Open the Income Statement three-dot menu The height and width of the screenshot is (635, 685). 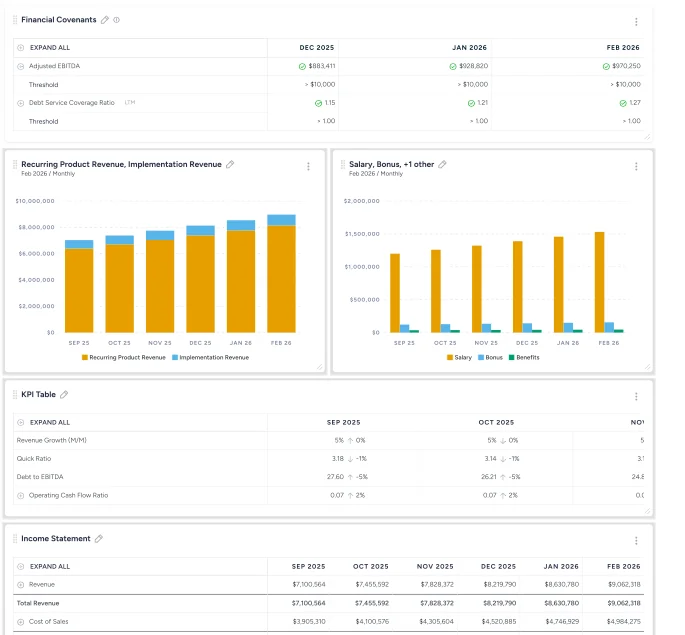coord(636,541)
